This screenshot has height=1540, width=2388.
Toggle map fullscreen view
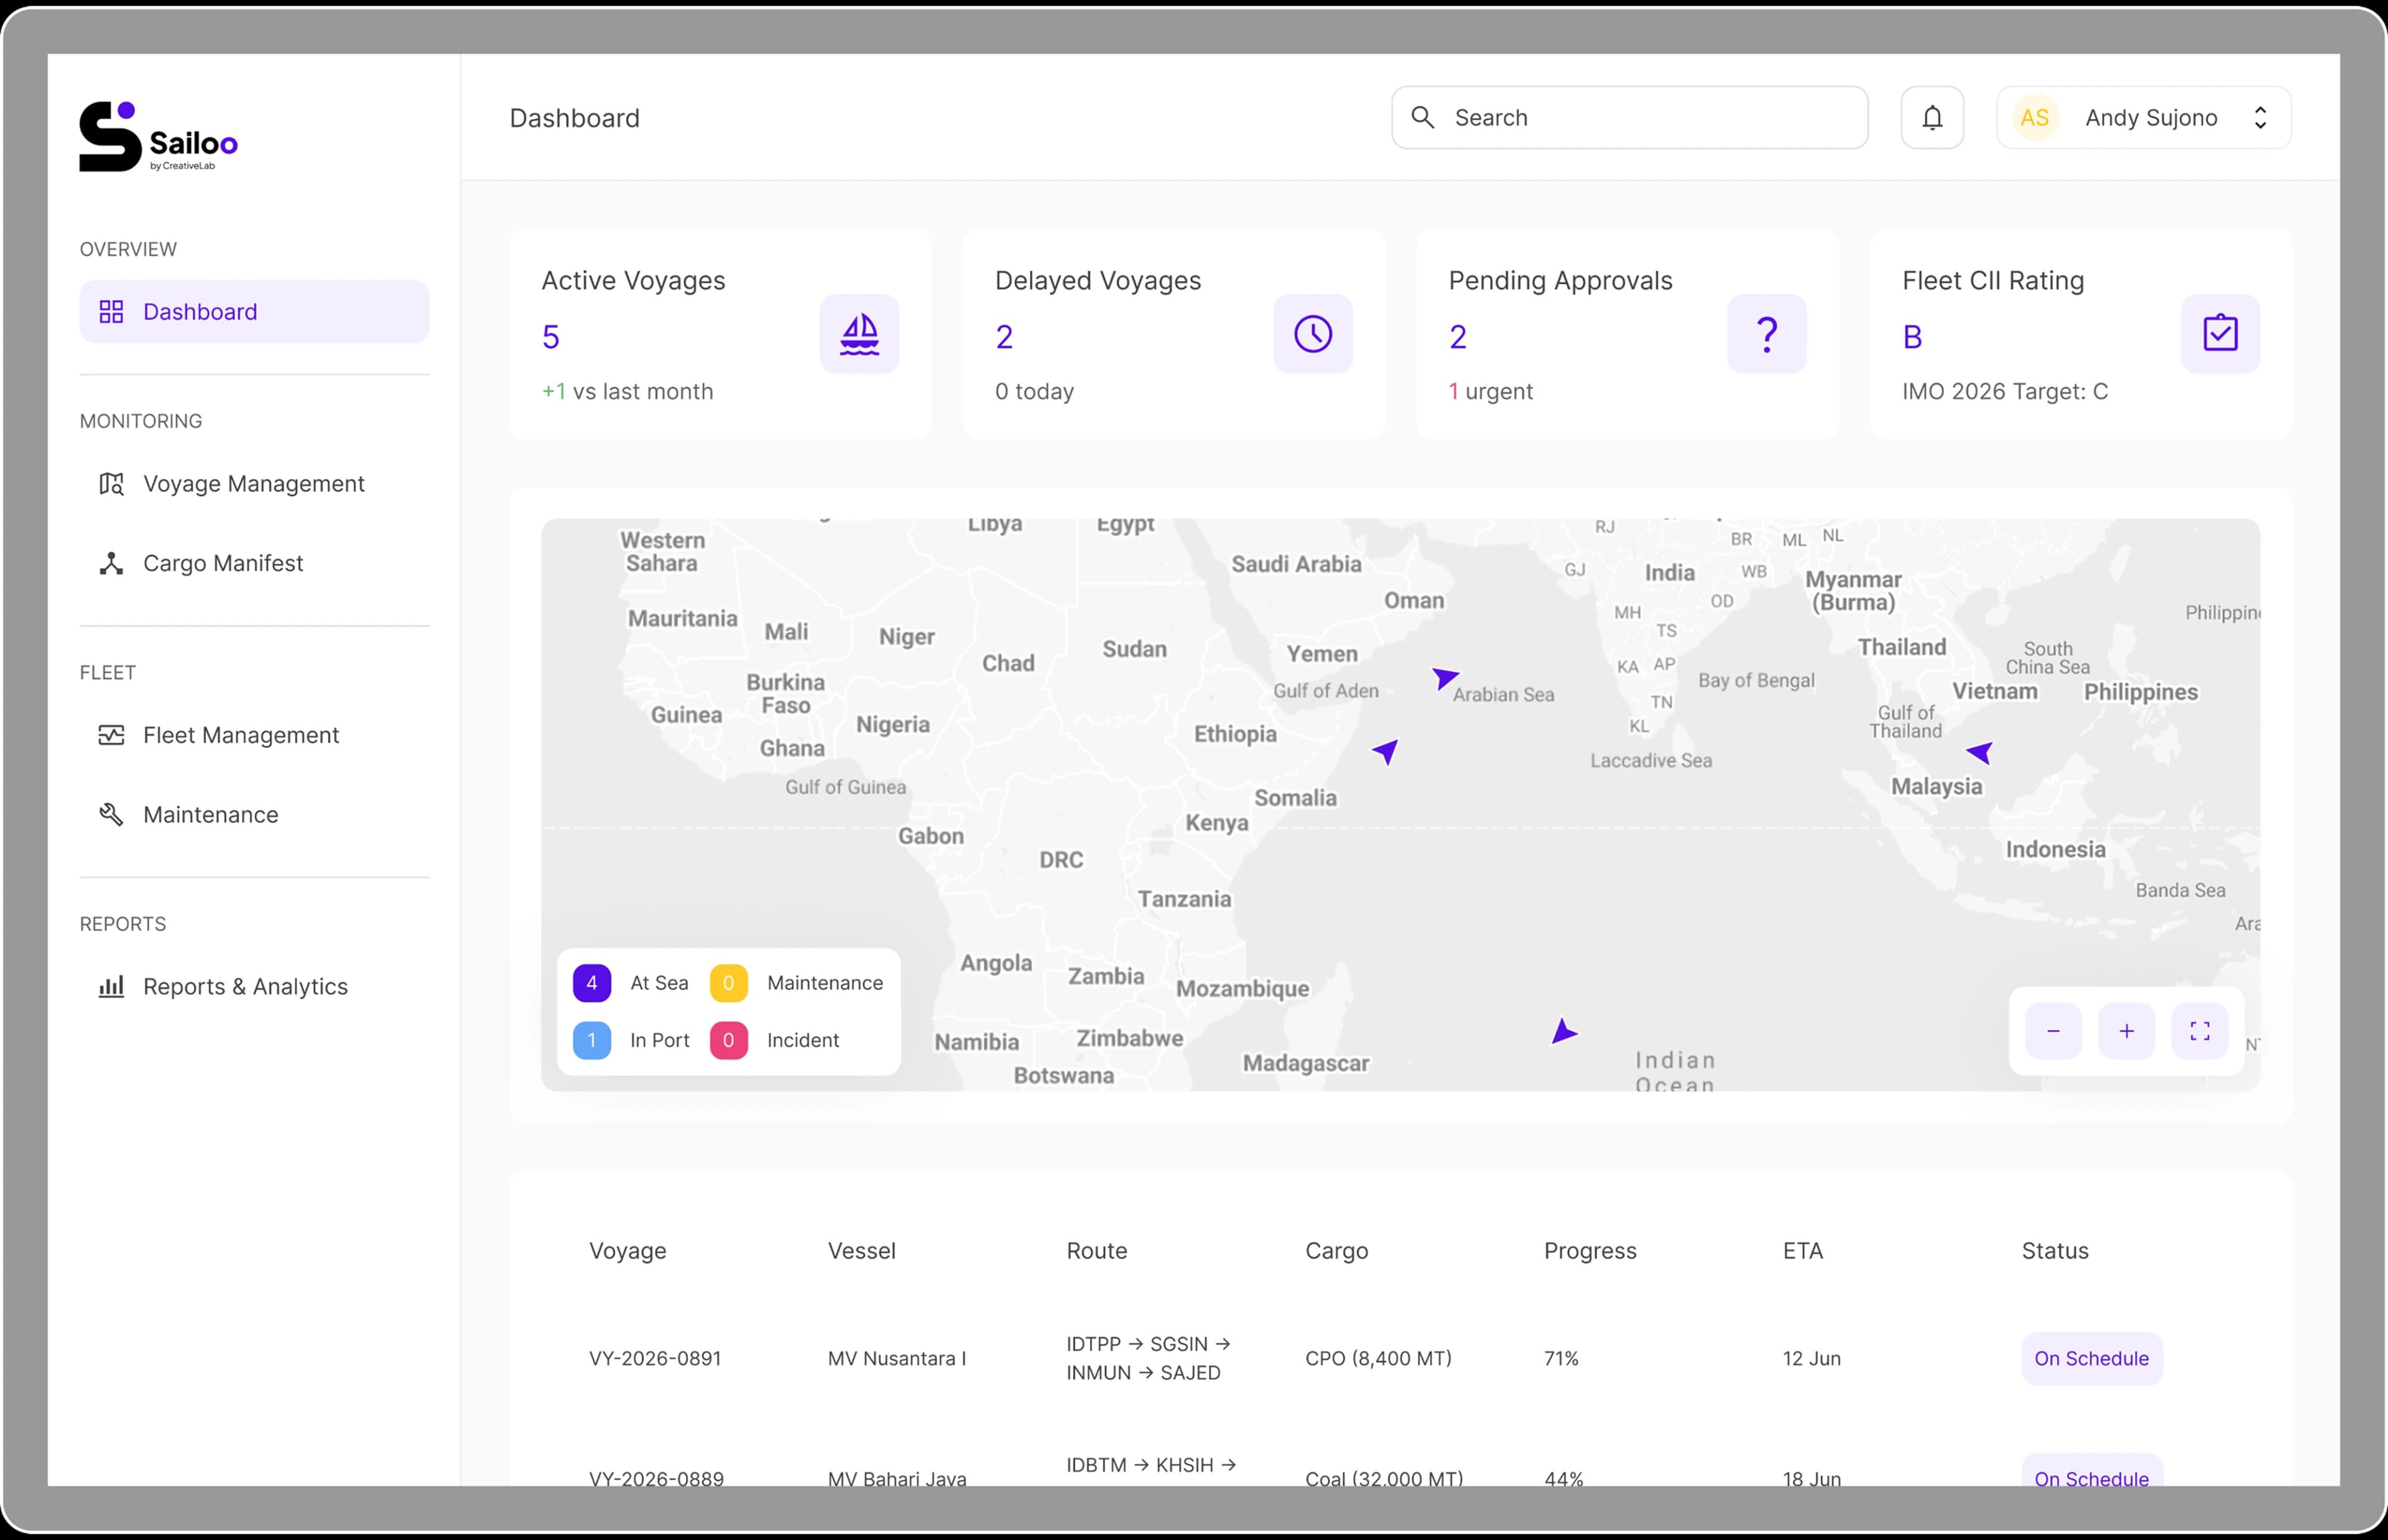(2200, 1031)
